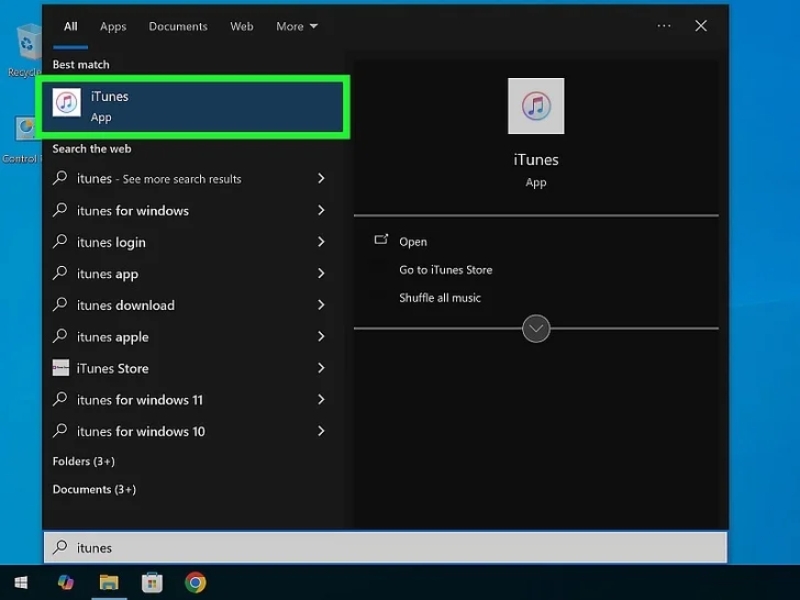Select the iTunes Store web result
Viewport: 800px width, 600px height.
coord(189,368)
